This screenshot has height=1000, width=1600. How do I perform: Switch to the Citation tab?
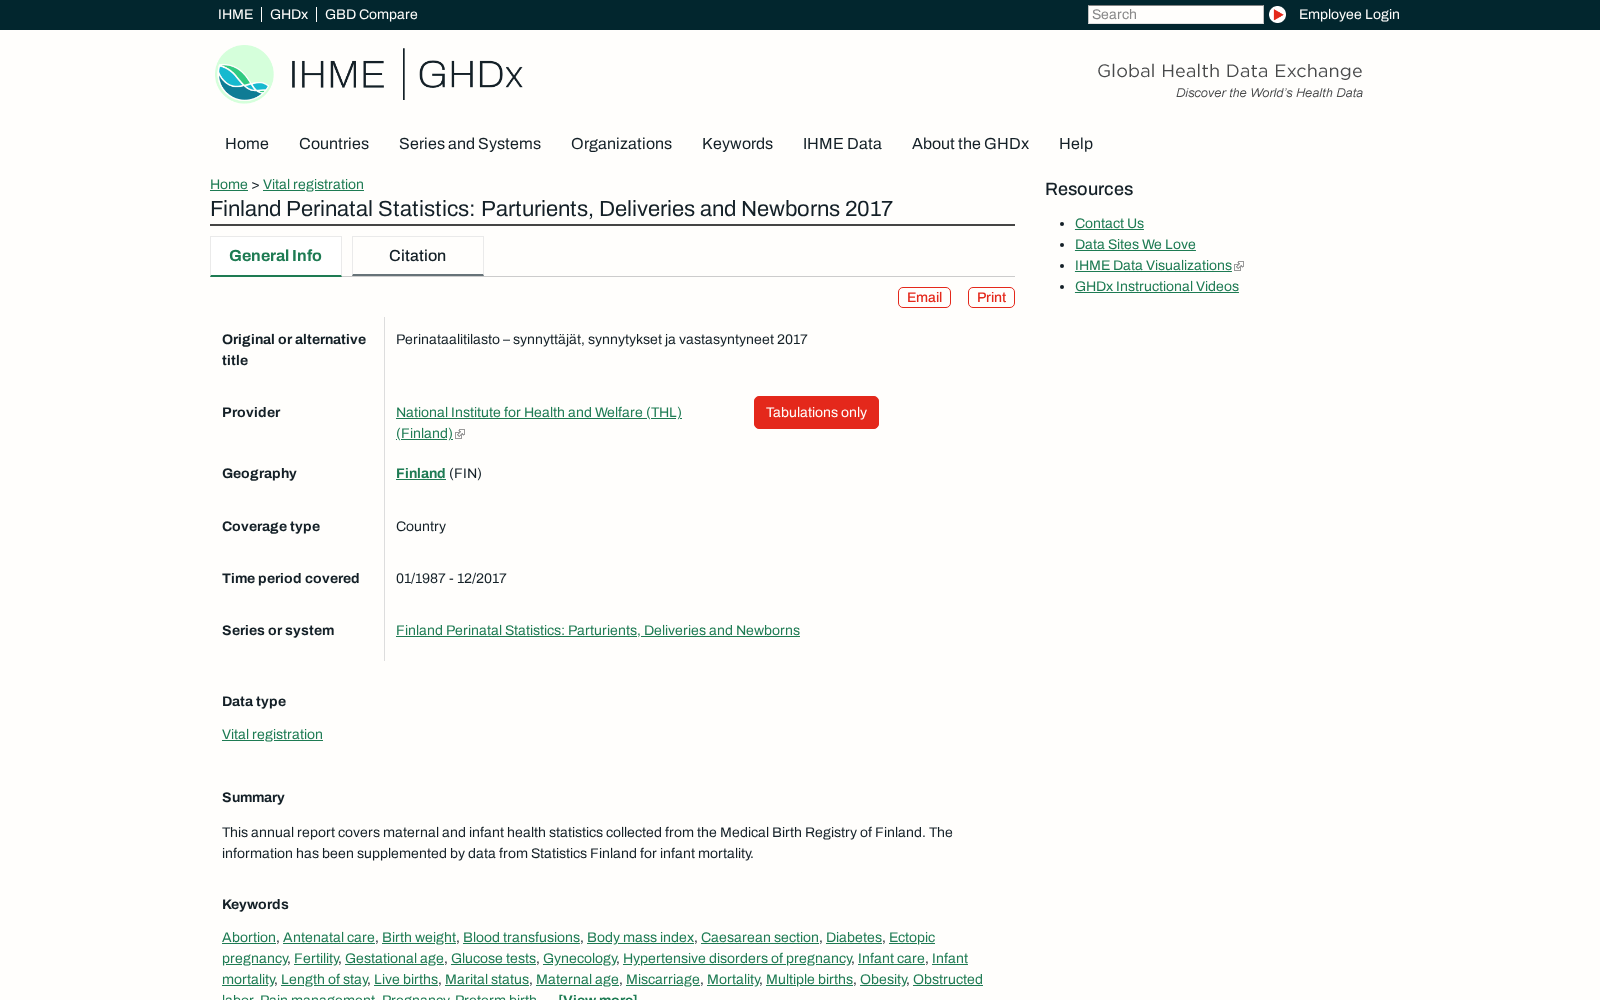(x=417, y=256)
